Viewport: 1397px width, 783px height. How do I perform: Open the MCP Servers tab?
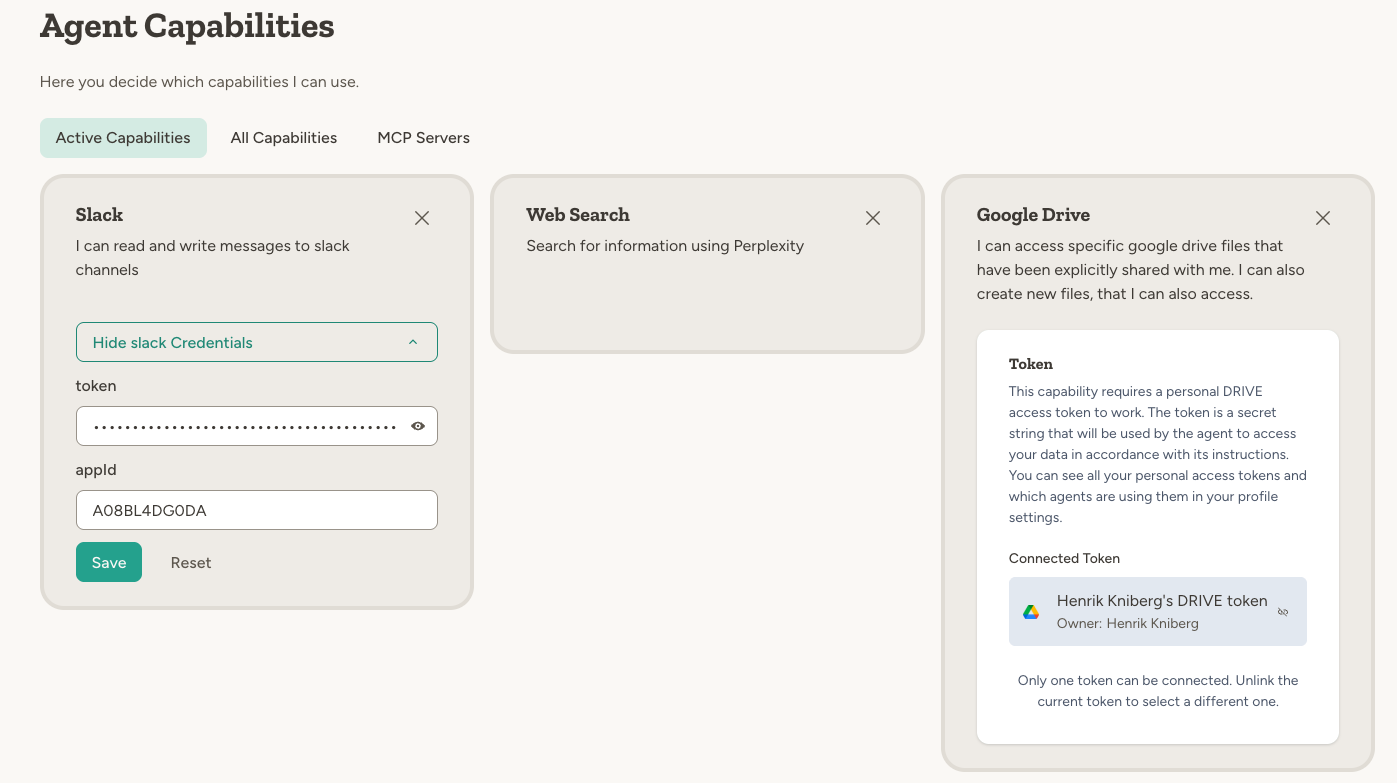pos(423,137)
